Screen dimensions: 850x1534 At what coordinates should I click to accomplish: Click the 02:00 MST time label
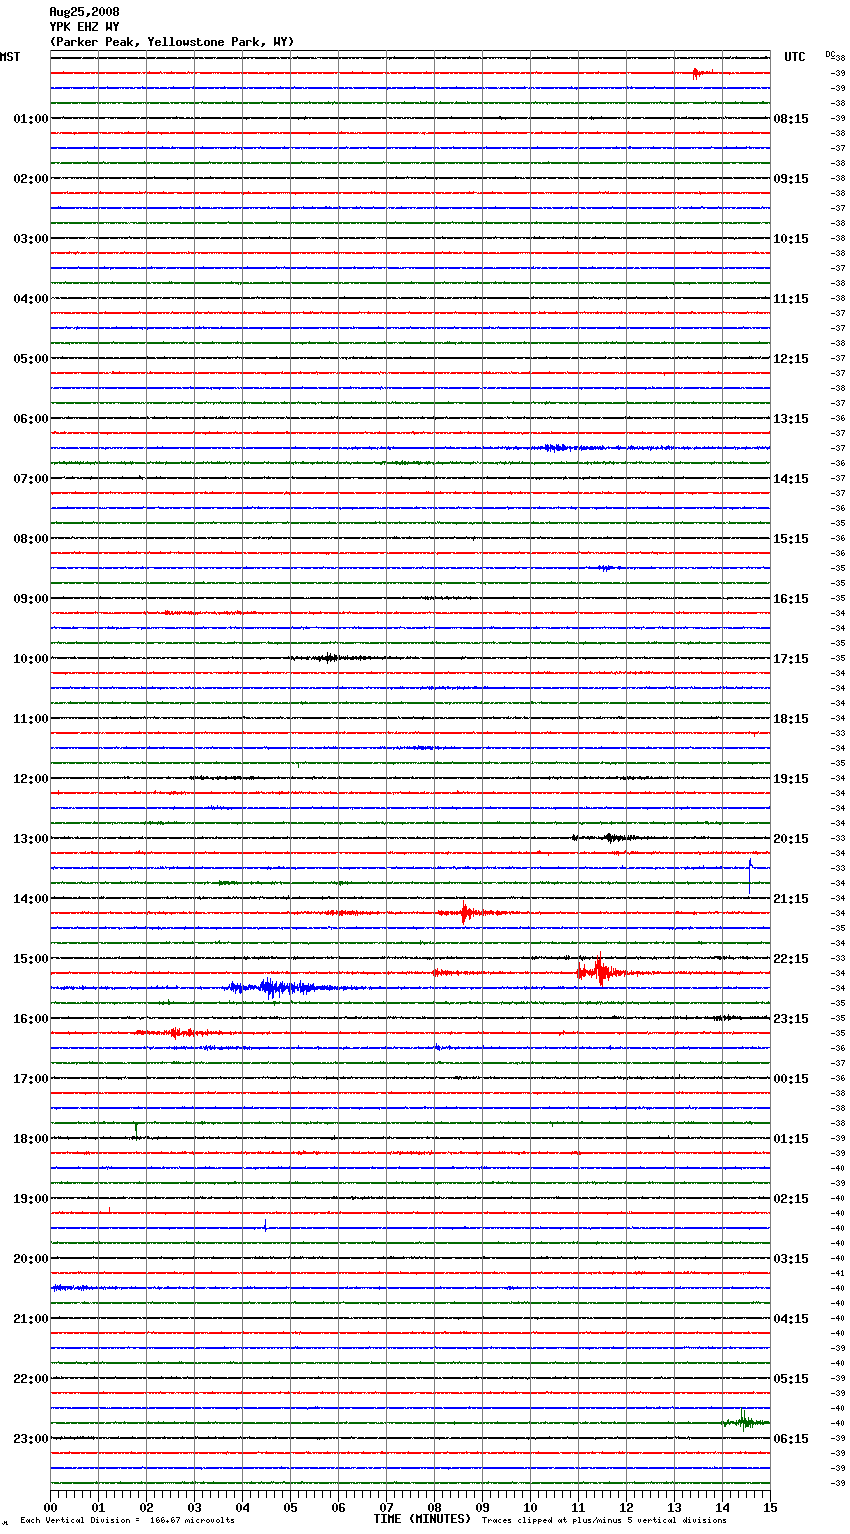[31, 179]
